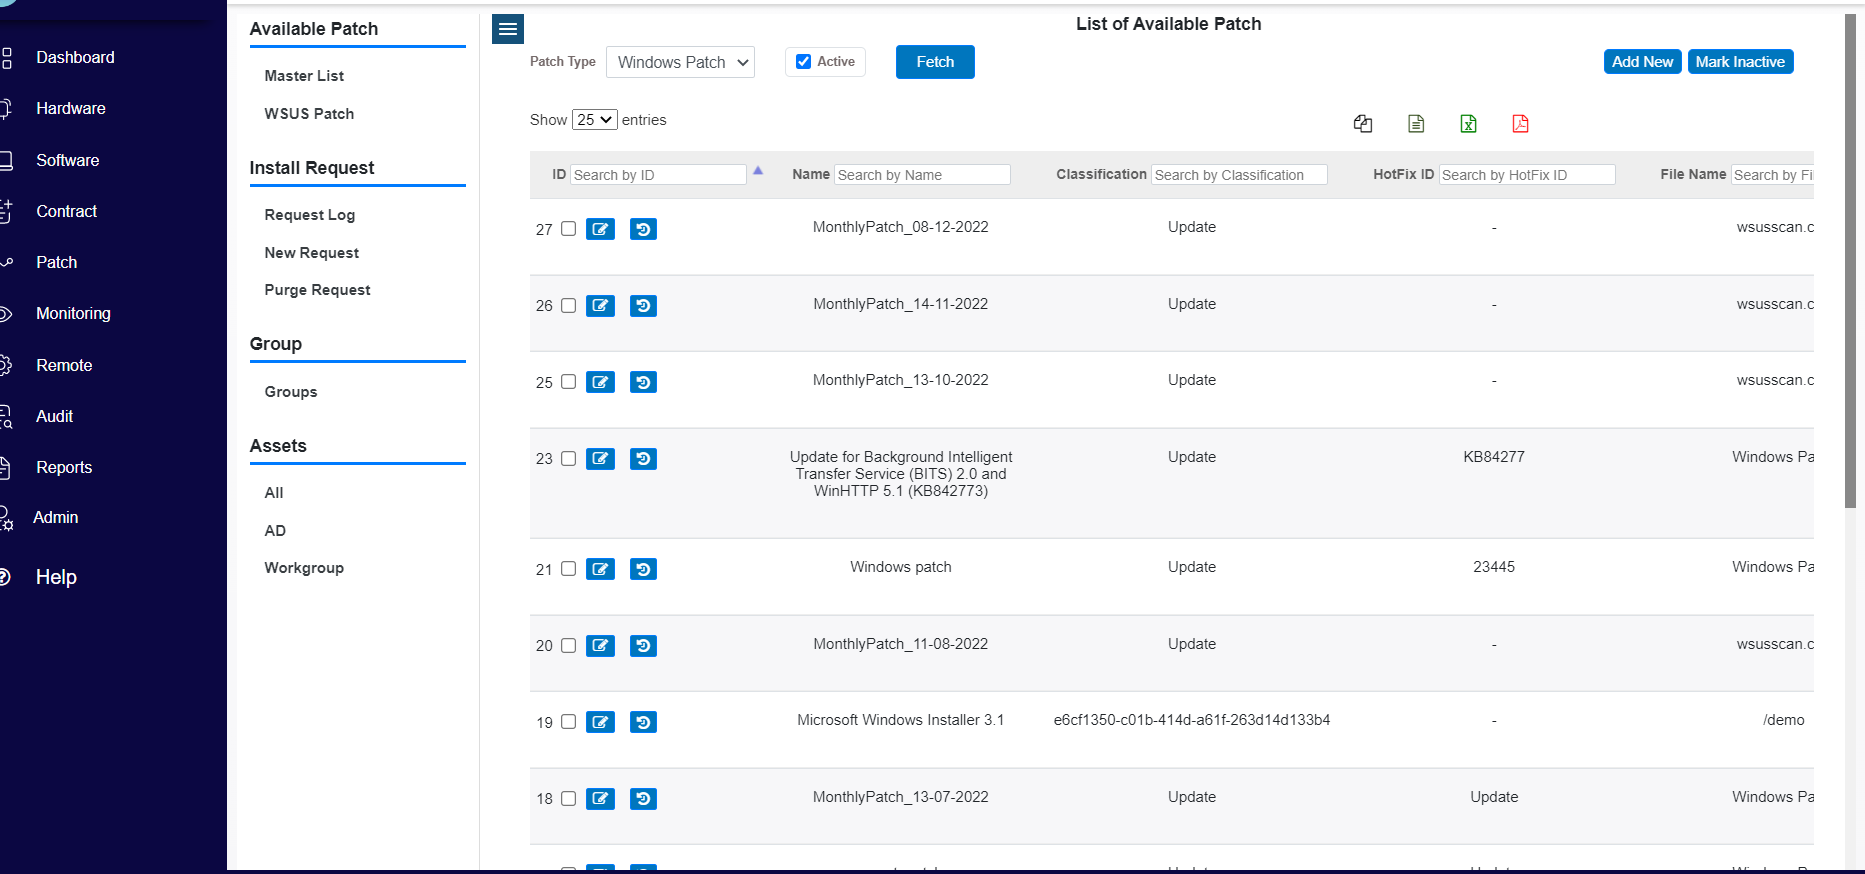Select checkbox for patch ID 27
This screenshot has width=1865, height=874.
coord(568,229)
